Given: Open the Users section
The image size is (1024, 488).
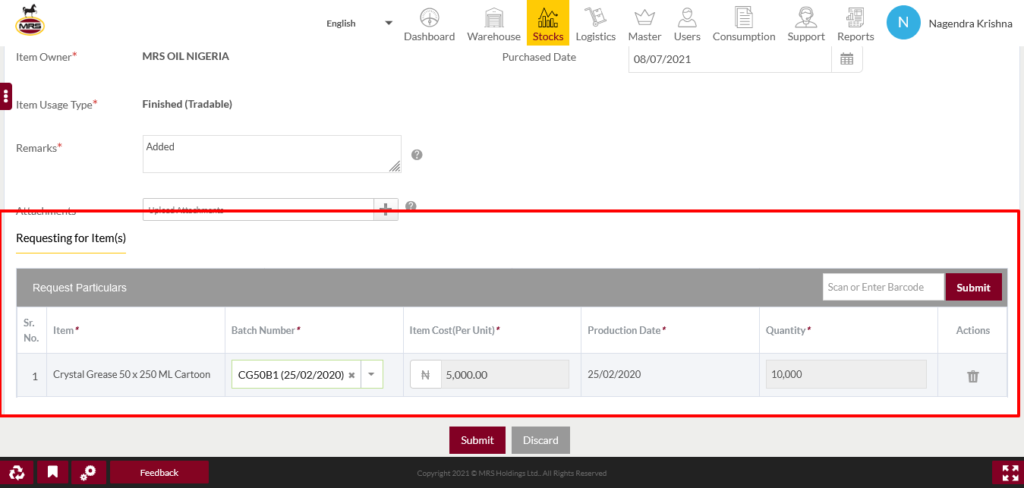Looking at the screenshot, I should (687, 24).
